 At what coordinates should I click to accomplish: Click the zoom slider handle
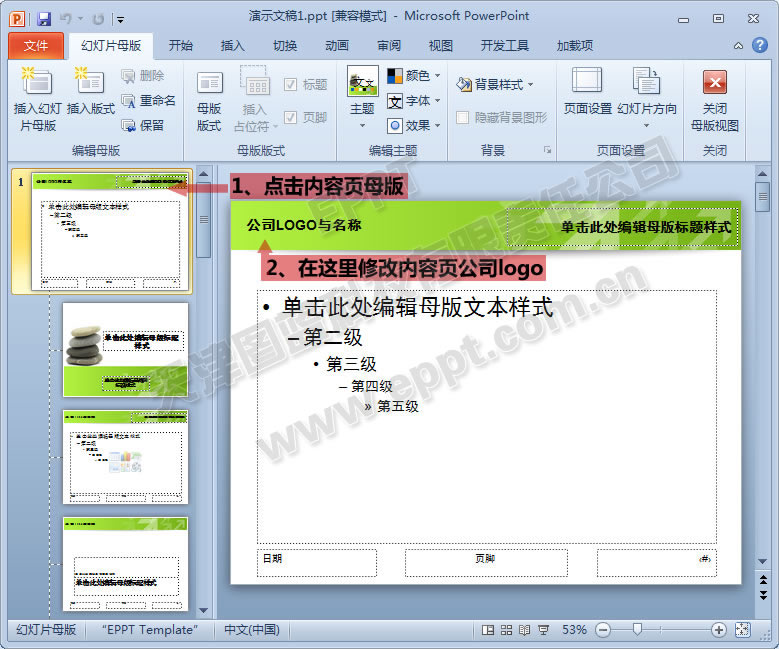pyautogui.click(x=636, y=630)
